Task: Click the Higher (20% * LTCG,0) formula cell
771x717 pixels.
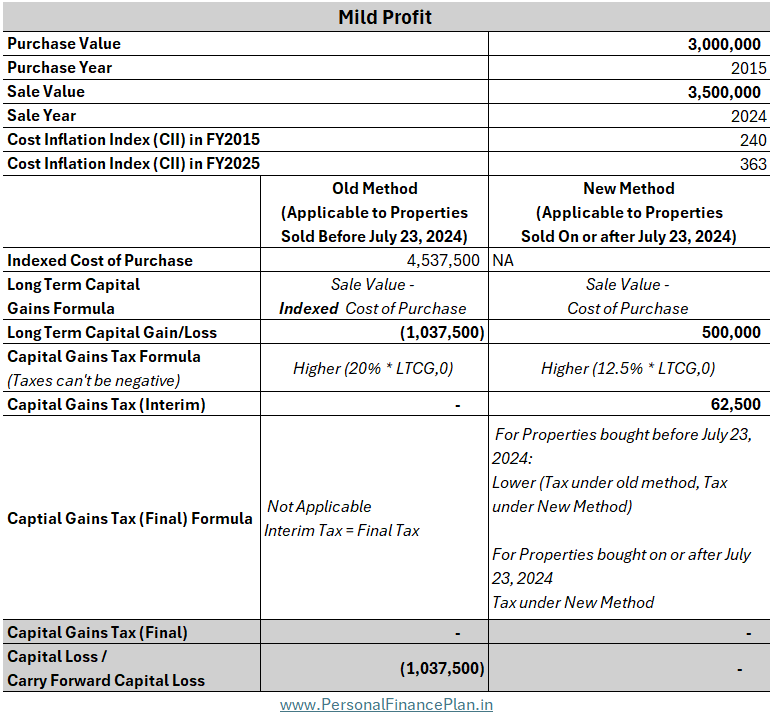Action: click(x=374, y=368)
